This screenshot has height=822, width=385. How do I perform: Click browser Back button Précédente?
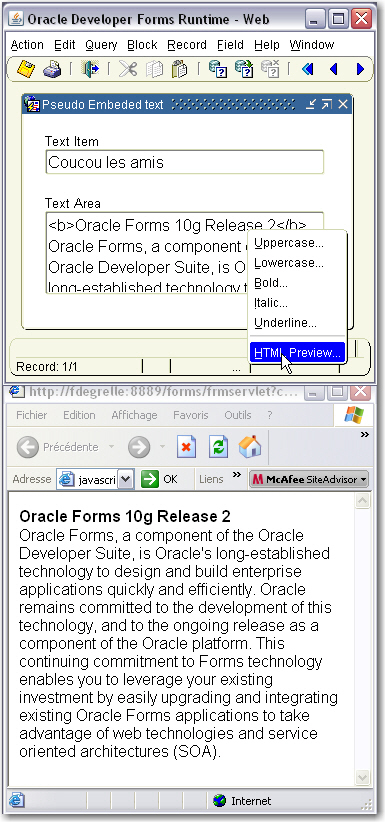point(58,447)
